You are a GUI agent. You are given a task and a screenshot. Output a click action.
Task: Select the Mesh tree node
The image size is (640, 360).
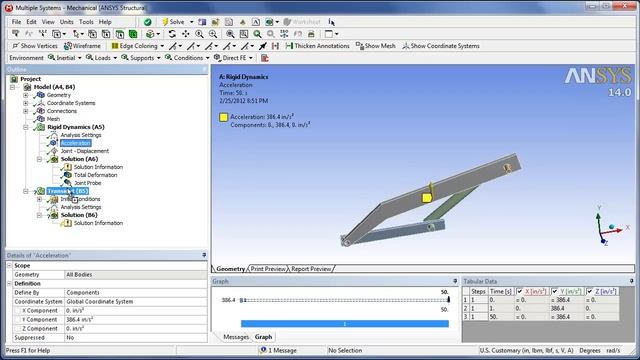click(x=53, y=119)
